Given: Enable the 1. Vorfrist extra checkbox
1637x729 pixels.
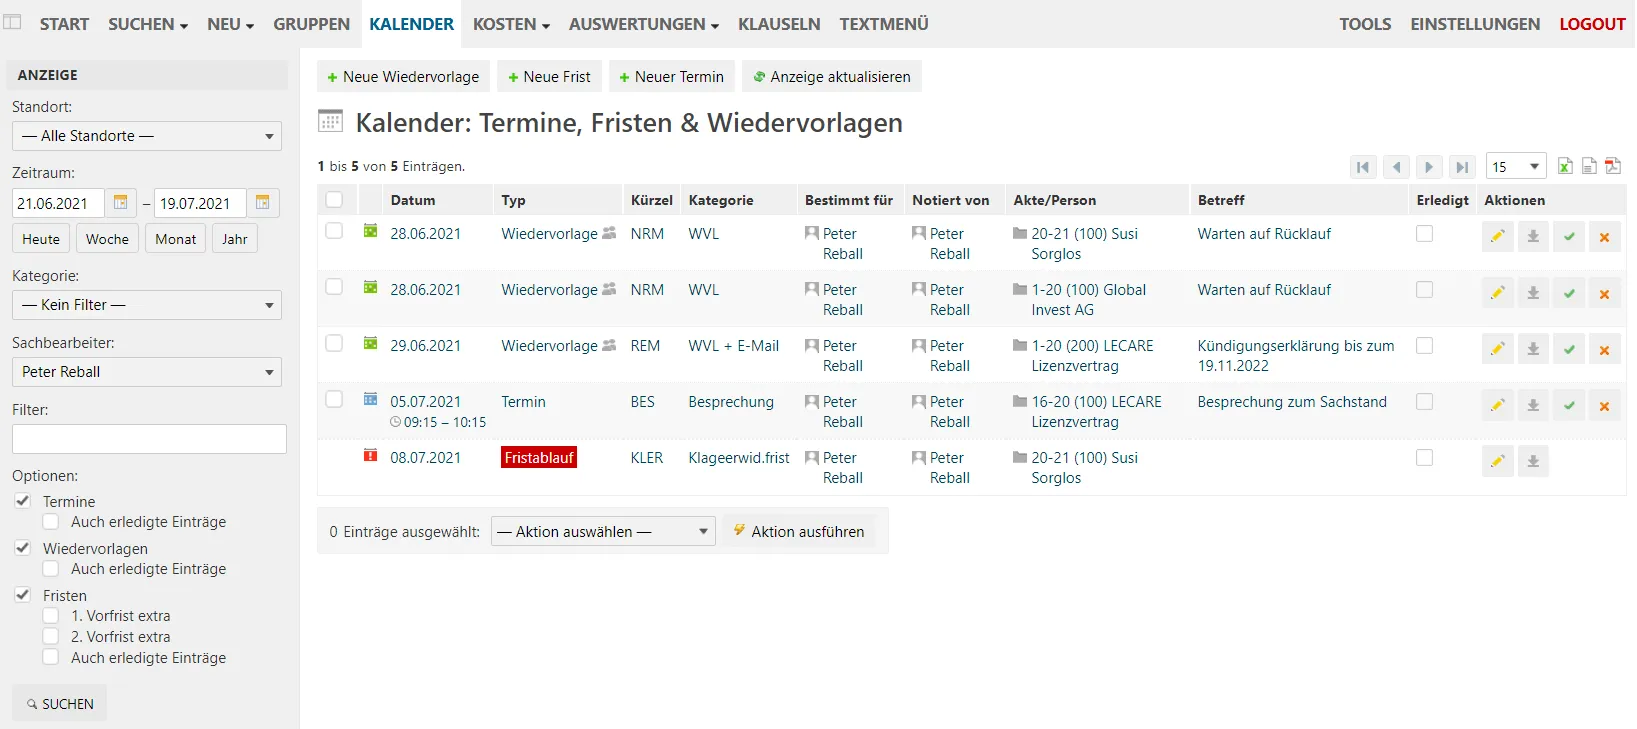Looking at the screenshot, I should tap(50, 615).
